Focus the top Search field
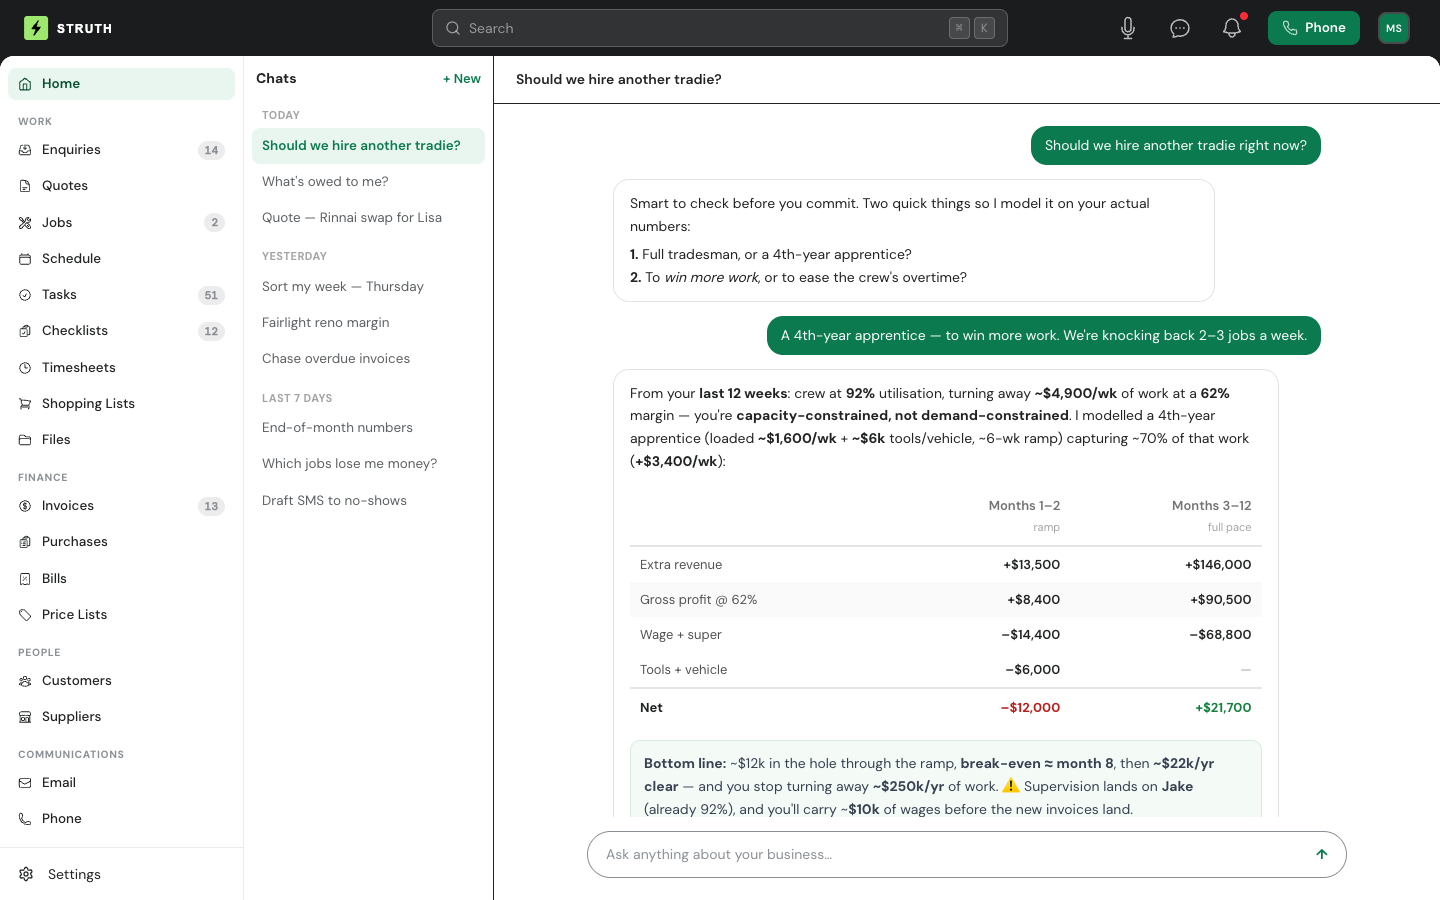The image size is (1440, 900). tap(720, 28)
